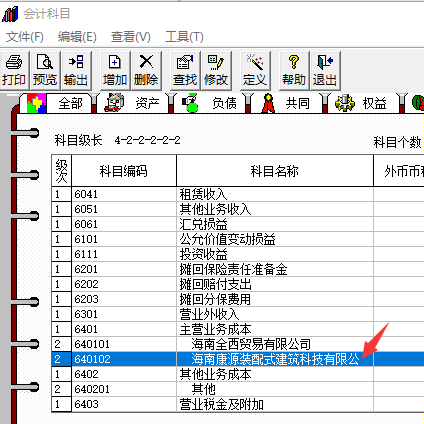Click the 修改 modify icon

(216, 71)
